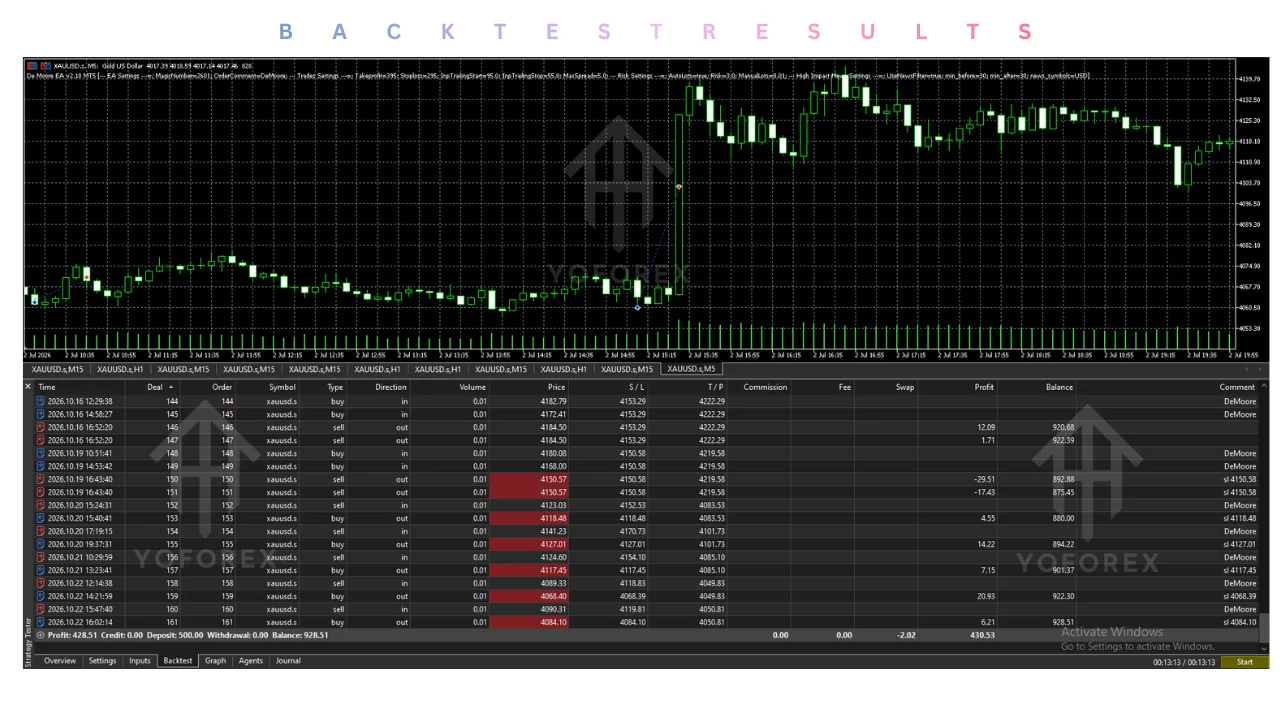Open the Journal tab

288,661
